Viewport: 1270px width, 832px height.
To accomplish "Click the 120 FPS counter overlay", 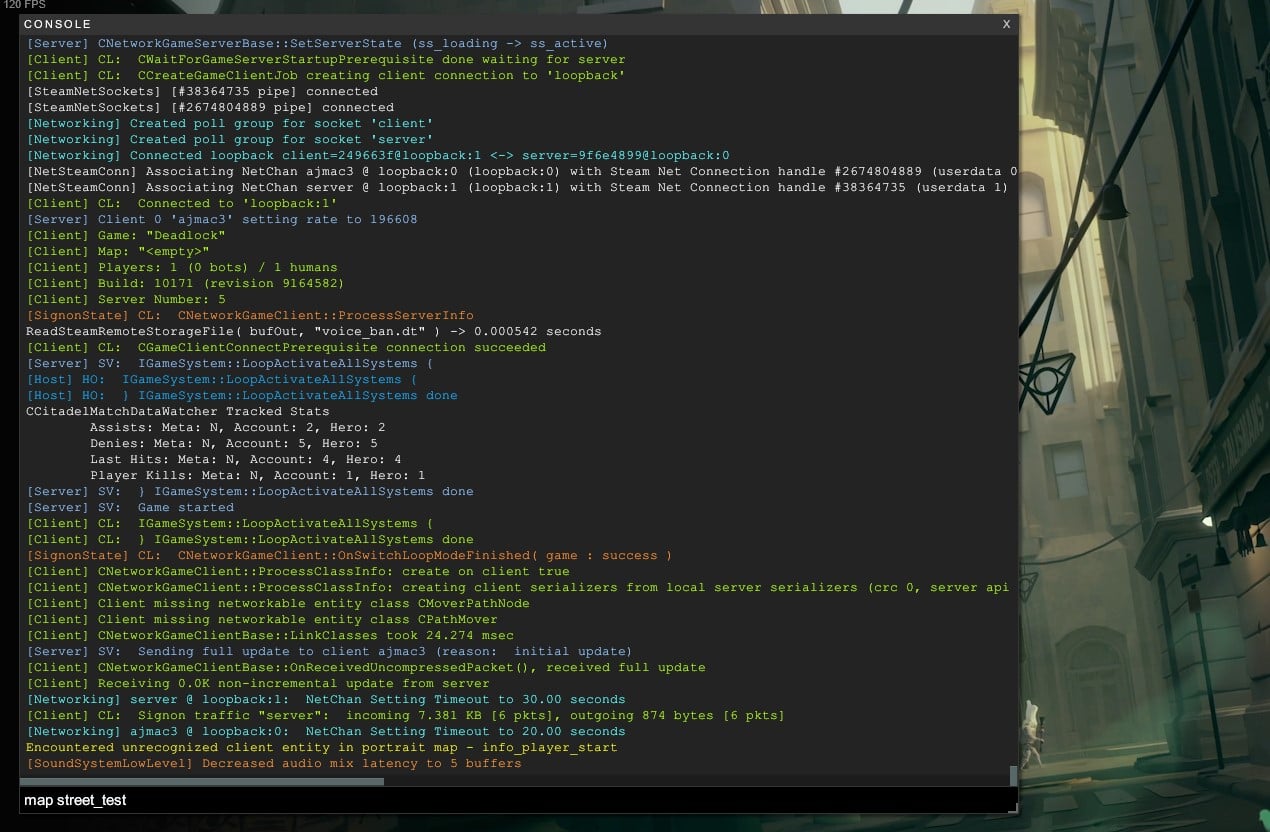I will pyautogui.click(x=25, y=5).
